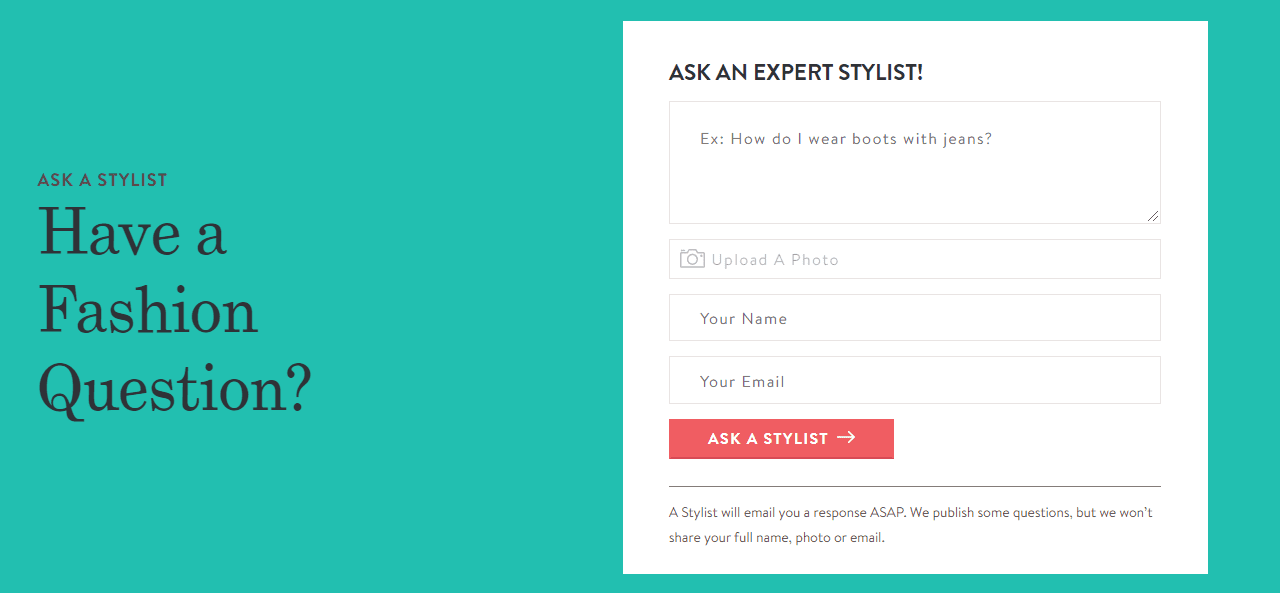1280x593 pixels.
Task: Click the small "Ask a Stylist" label above the headline
Action: [102, 180]
